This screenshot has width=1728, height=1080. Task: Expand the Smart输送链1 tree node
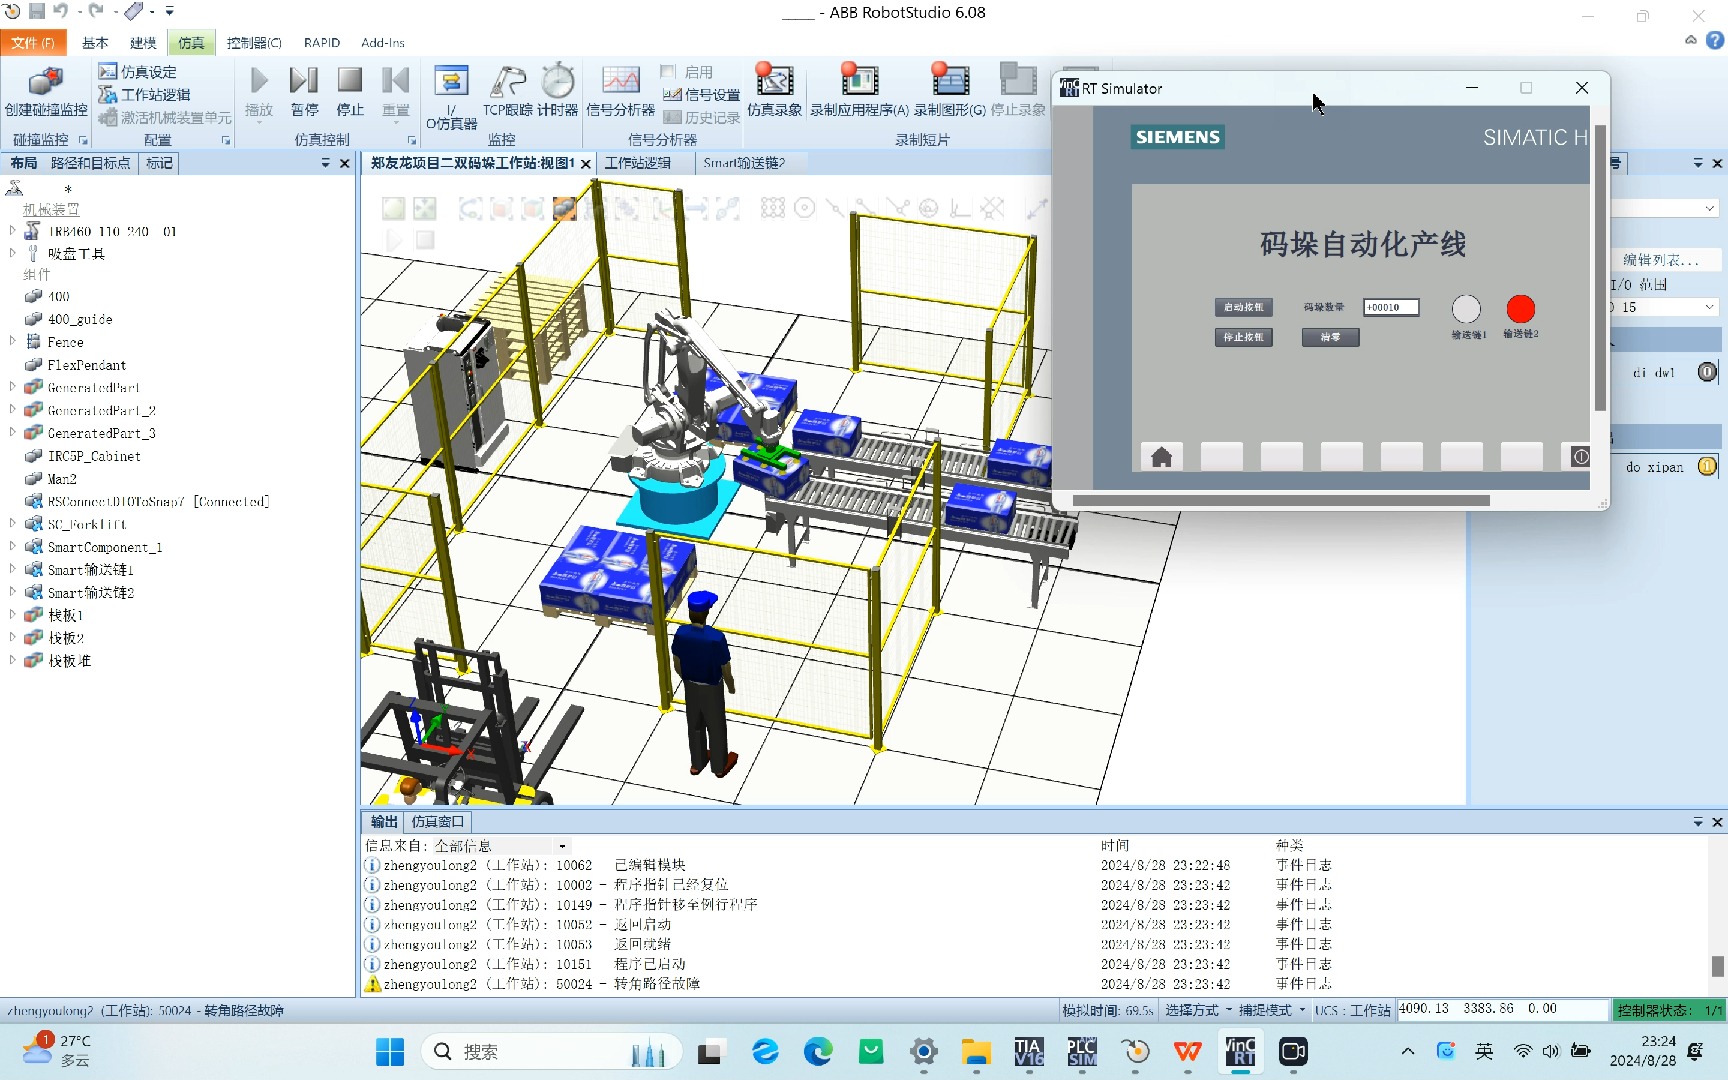pos(12,569)
